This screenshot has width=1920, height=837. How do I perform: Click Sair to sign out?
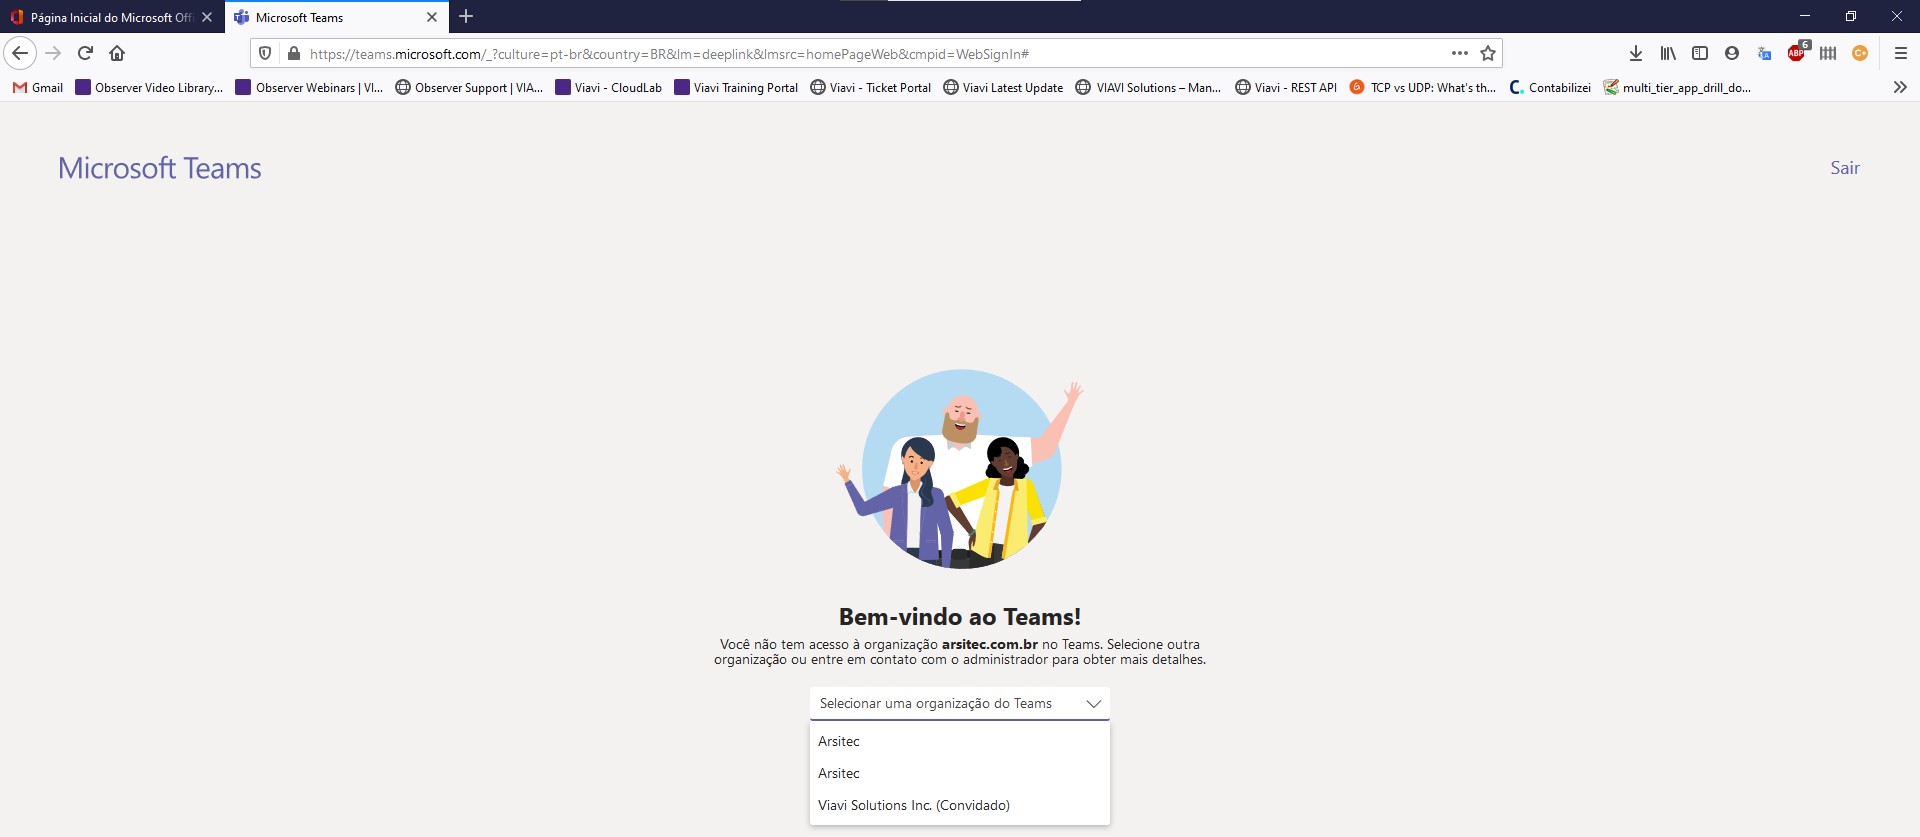(x=1845, y=168)
